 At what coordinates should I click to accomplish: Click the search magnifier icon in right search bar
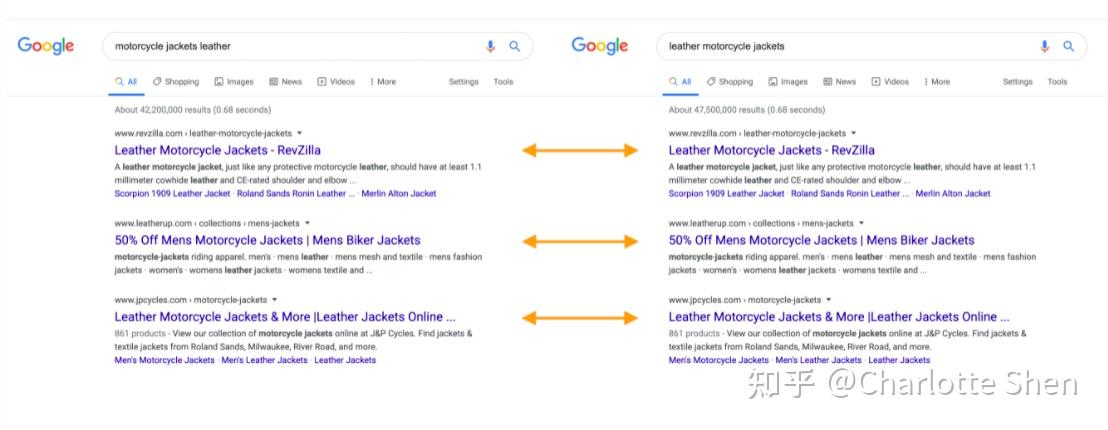[1069, 46]
